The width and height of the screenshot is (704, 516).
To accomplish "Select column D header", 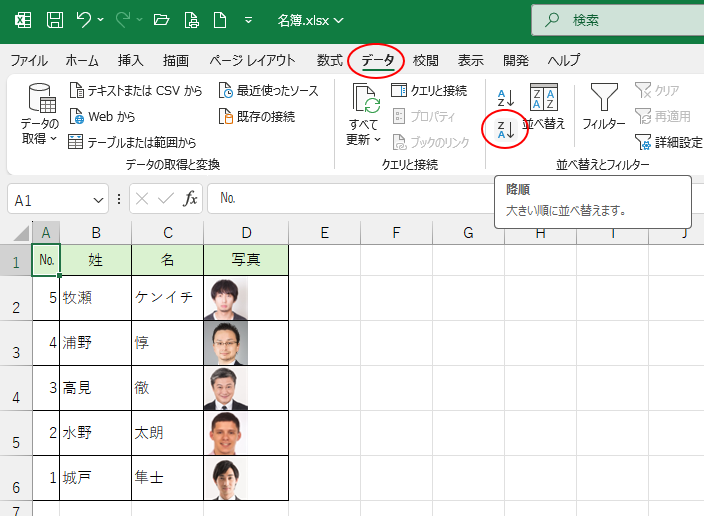I will [x=246, y=233].
